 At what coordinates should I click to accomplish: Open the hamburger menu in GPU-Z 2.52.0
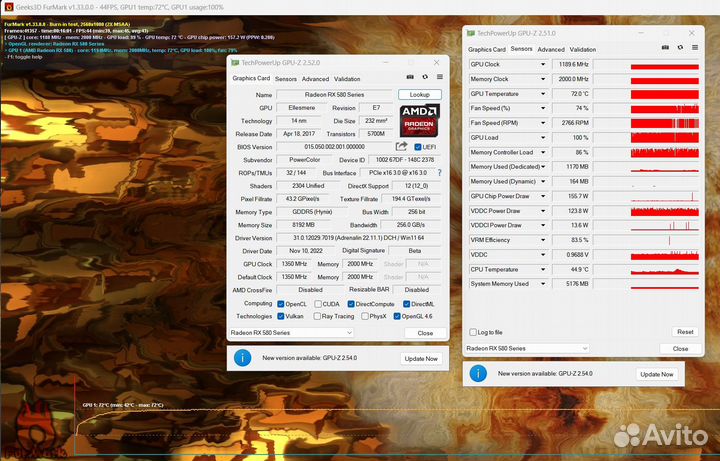tap(440, 77)
